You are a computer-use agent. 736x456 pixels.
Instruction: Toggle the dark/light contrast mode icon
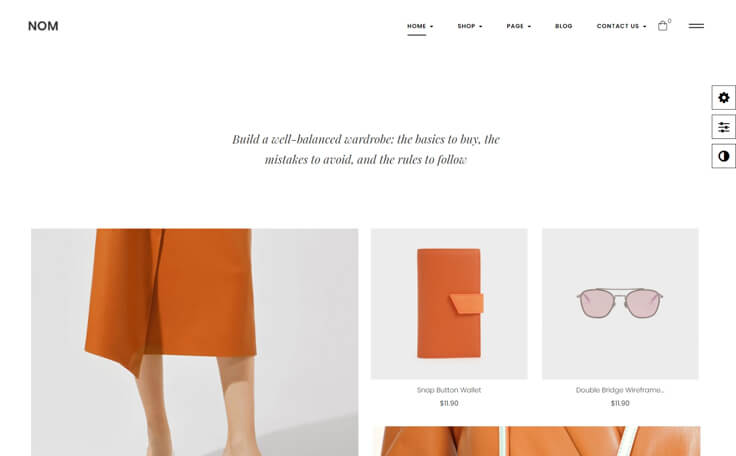point(723,156)
